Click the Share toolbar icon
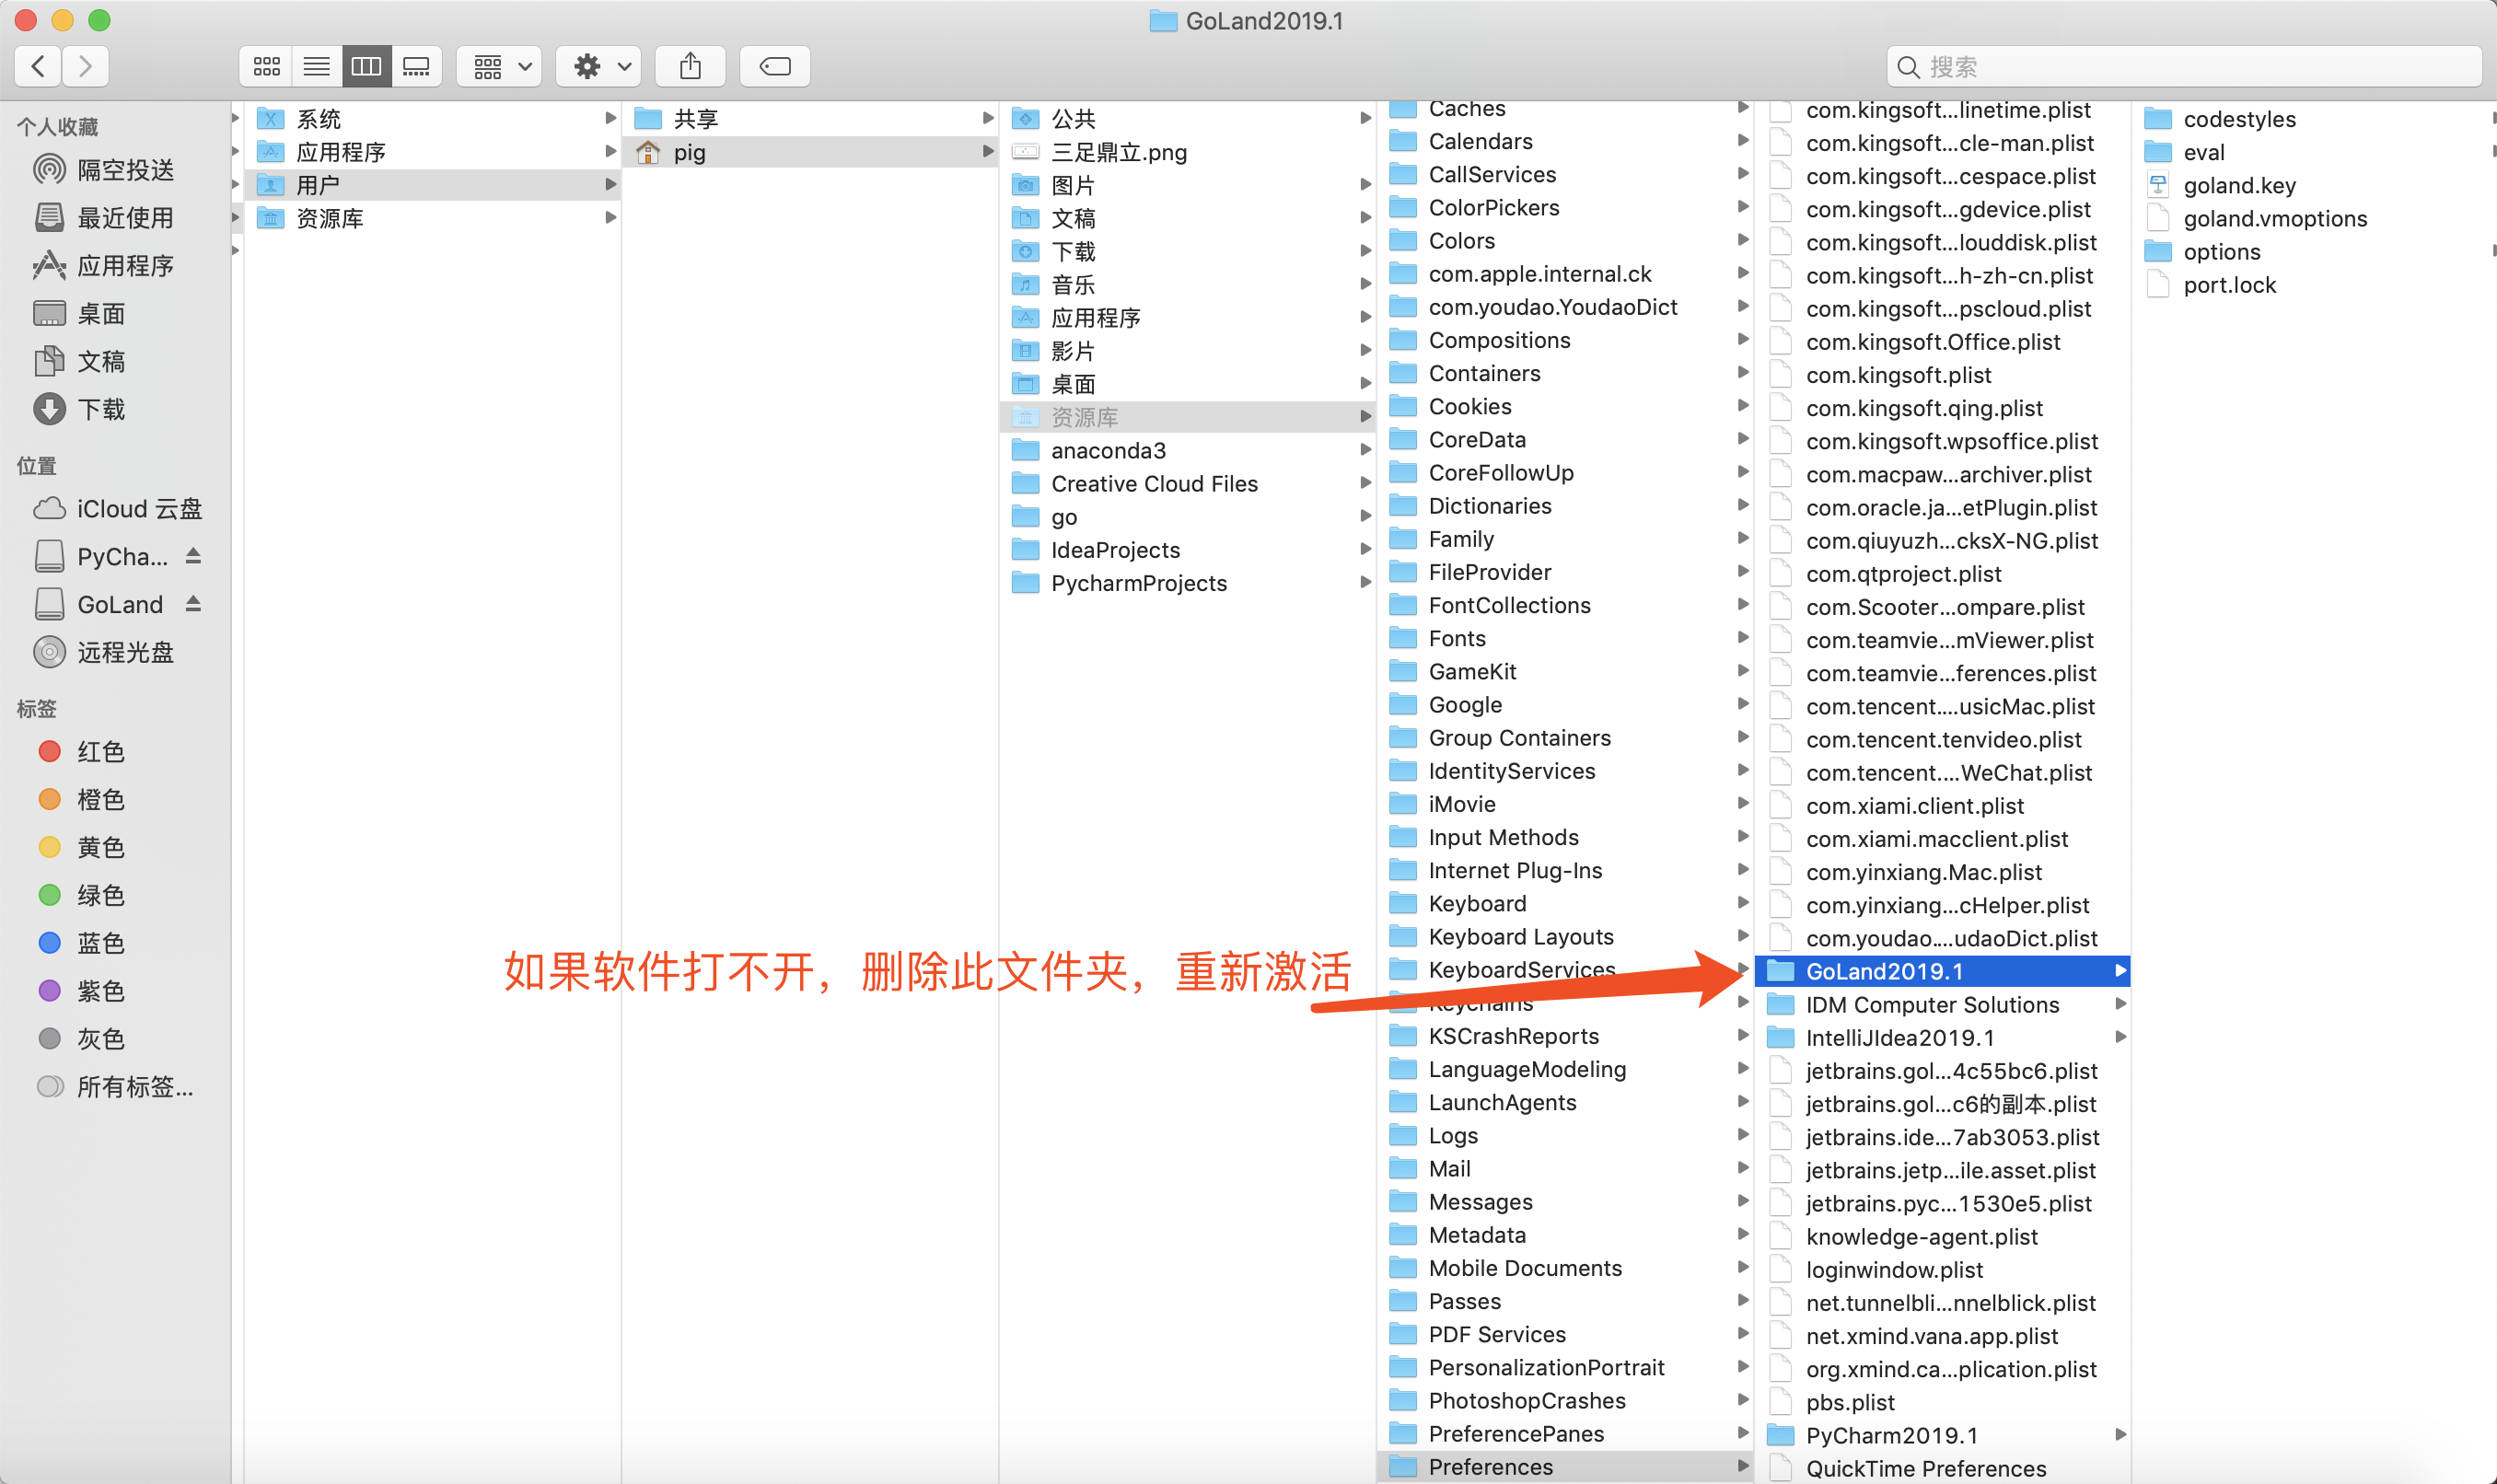 click(690, 67)
